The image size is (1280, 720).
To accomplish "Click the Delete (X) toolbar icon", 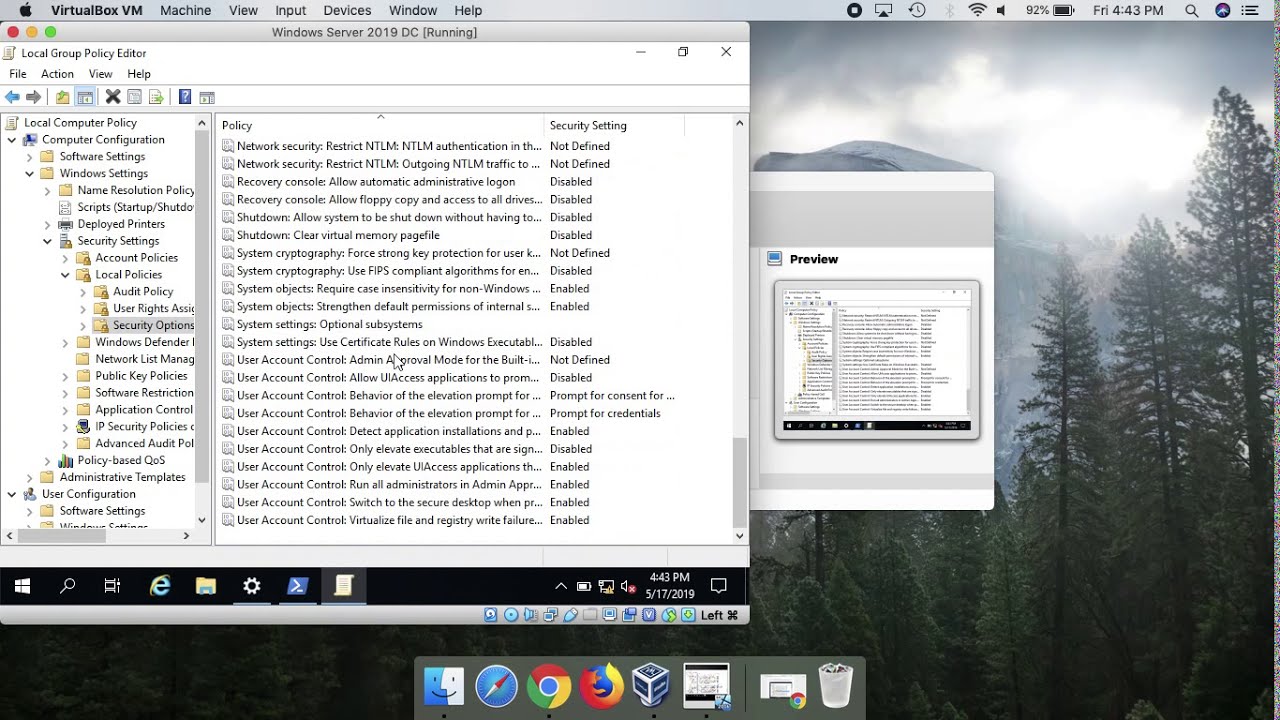I will (113, 97).
